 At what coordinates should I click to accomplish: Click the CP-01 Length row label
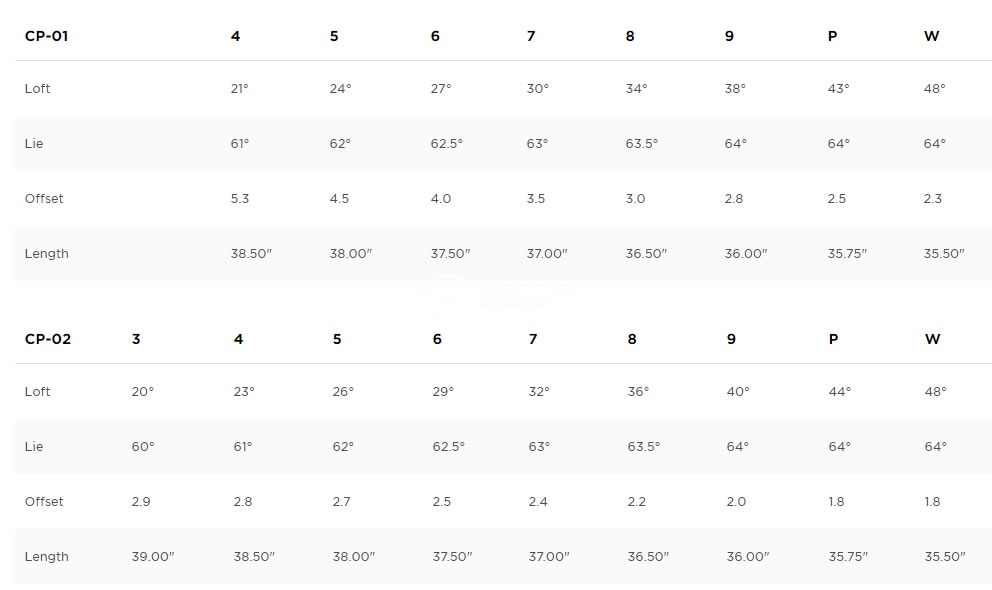pyautogui.click(x=46, y=254)
